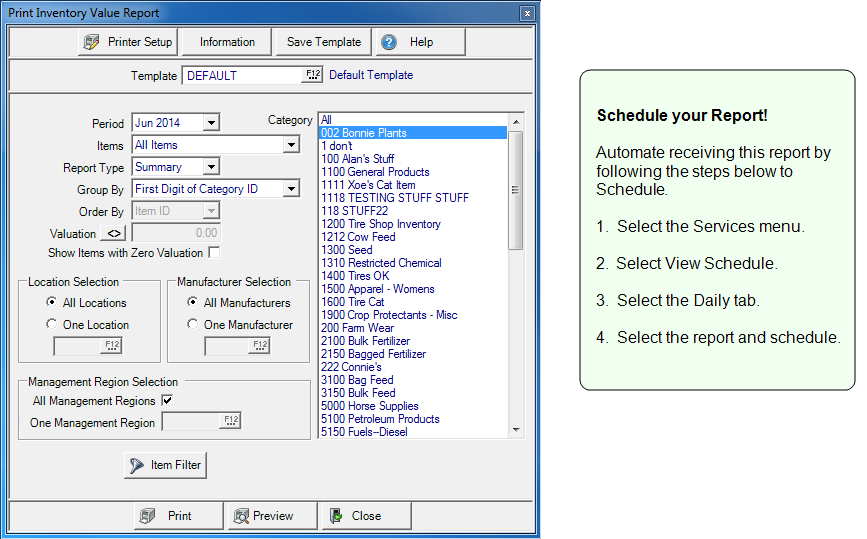Enable Show Items with Zero Valuation
The height and width of the screenshot is (539, 867).
click(214, 253)
